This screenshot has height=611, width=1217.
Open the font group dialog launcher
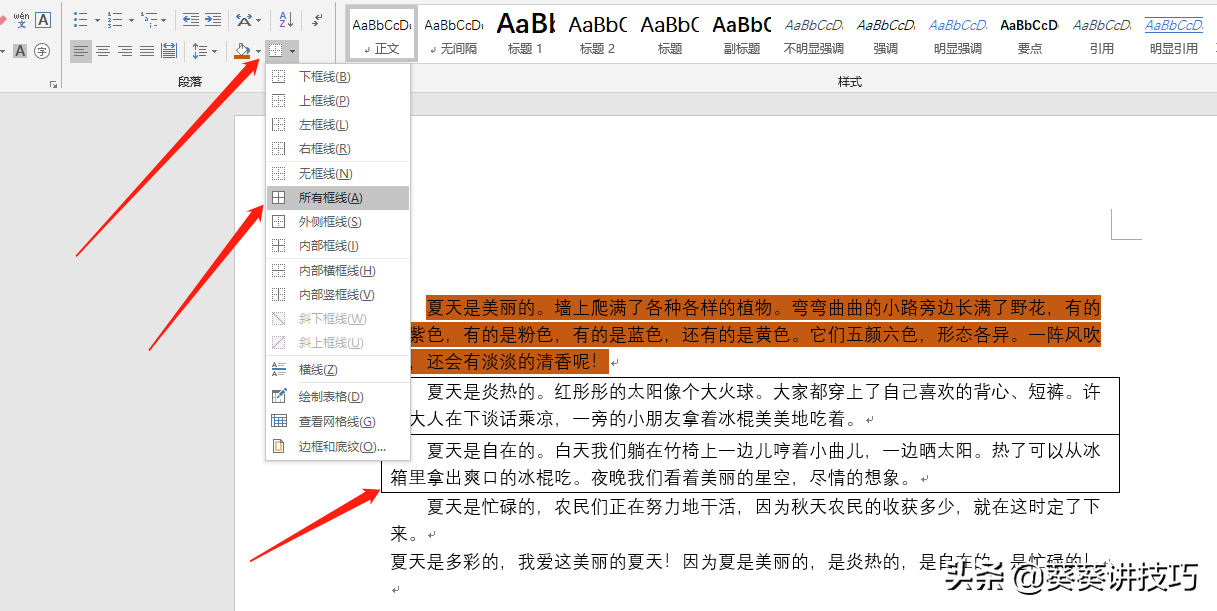pyautogui.click(x=53, y=85)
